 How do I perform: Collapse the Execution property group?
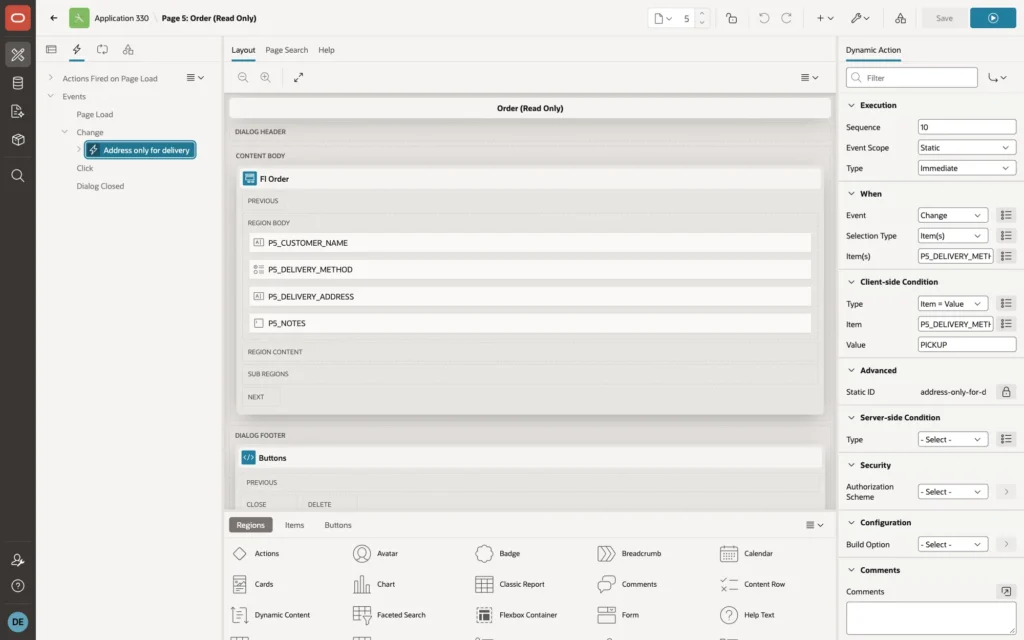[x=851, y=105]
